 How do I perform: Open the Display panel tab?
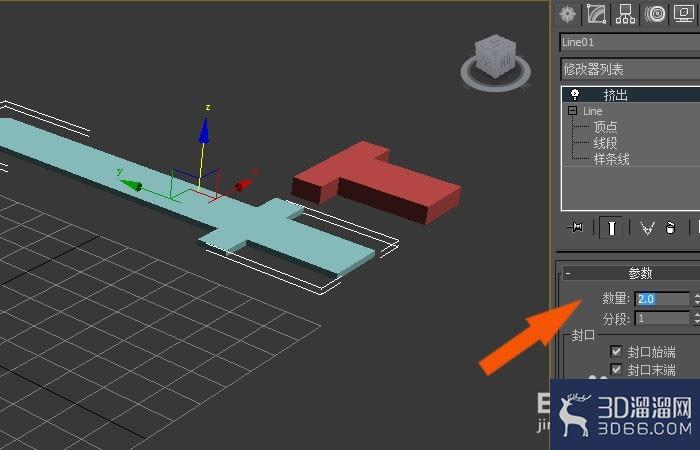tap(683, 14)
